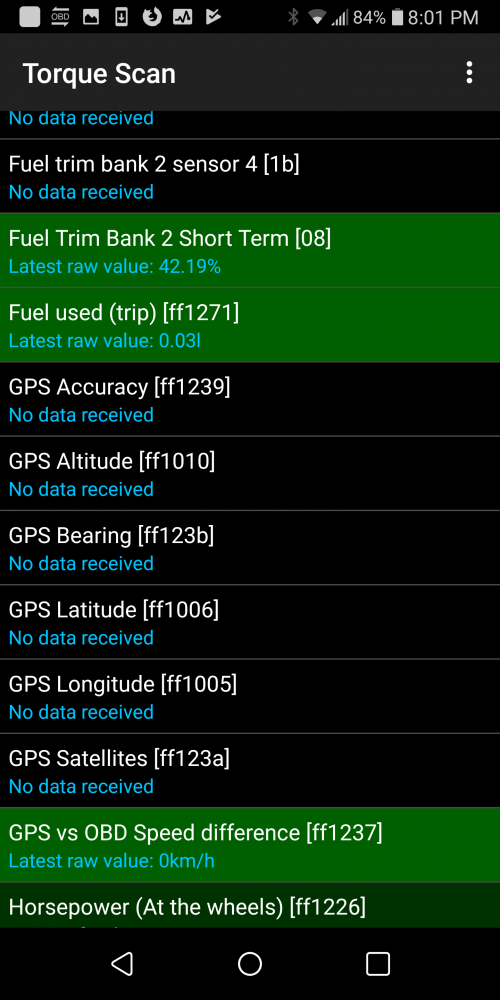Viewport: 500px width, 1000px height.
Task: Open GPS Longitude [ff1005] list entry
Action: (x=250, y=696)
